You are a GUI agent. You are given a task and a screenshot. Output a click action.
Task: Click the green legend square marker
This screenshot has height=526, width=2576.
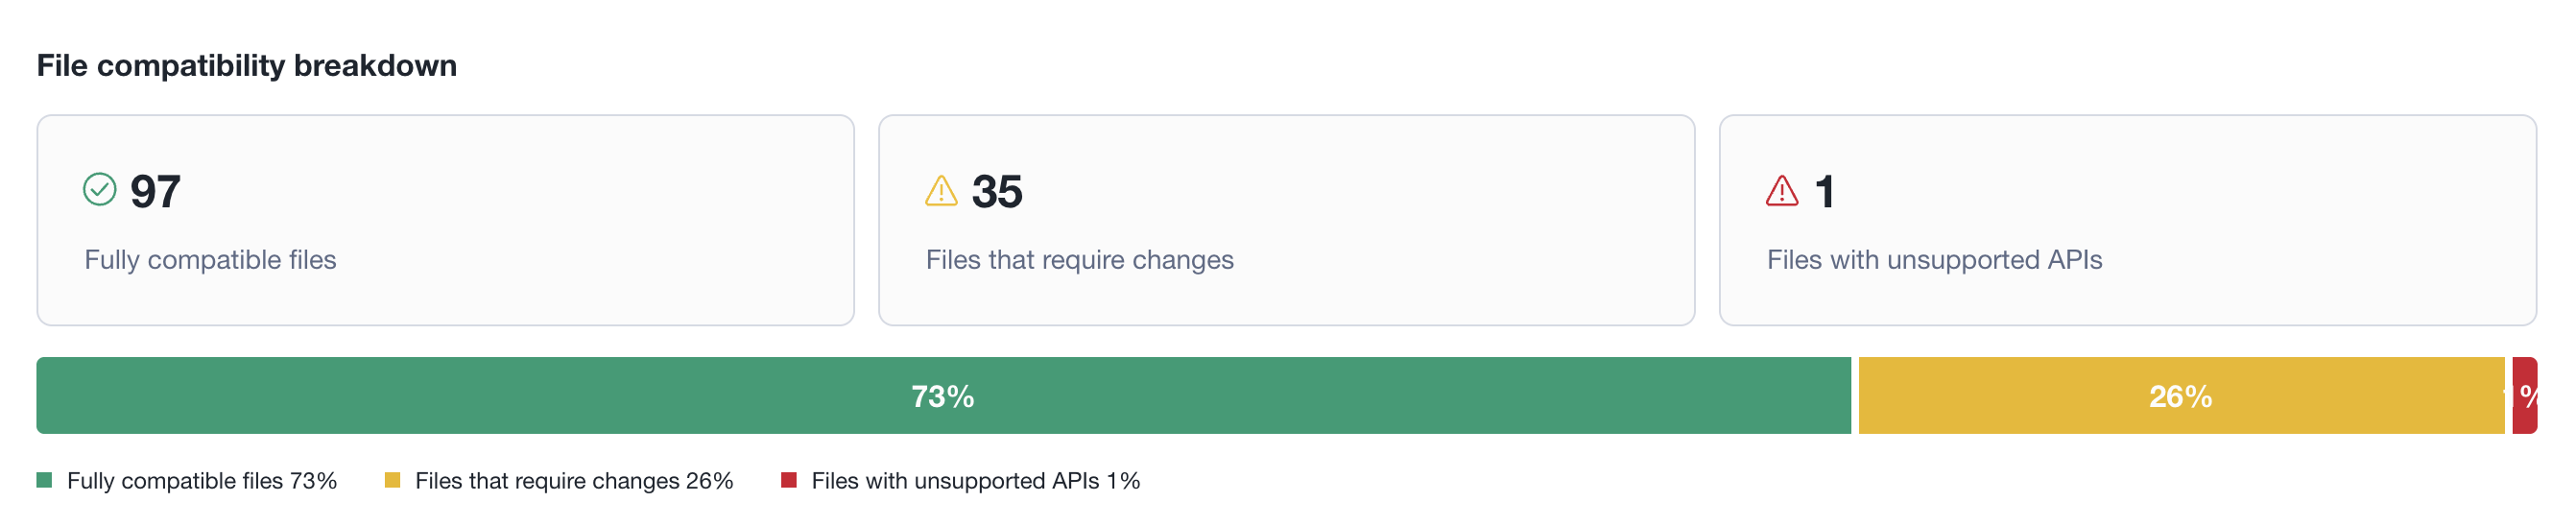pyautogui.click(x=44, y=480)
